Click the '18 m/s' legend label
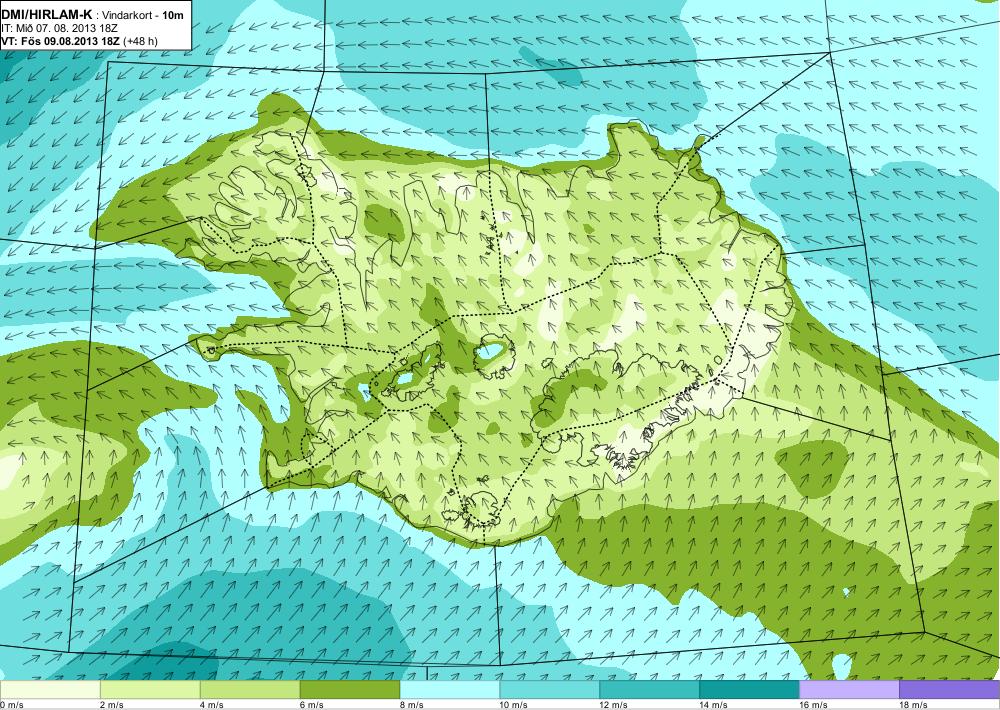1000x710 pixels. point(914,705)
